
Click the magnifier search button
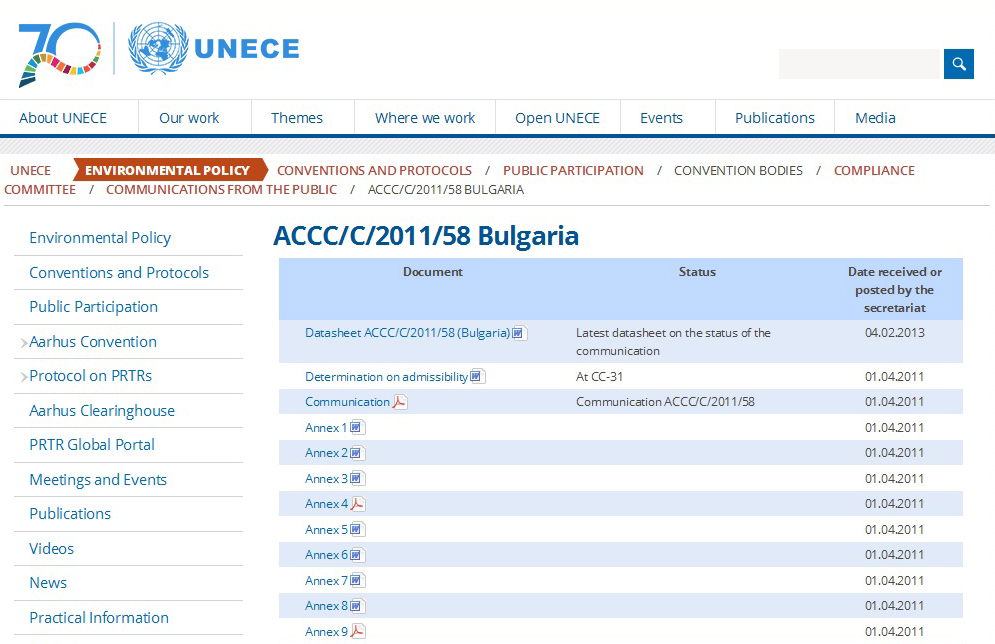958,64
